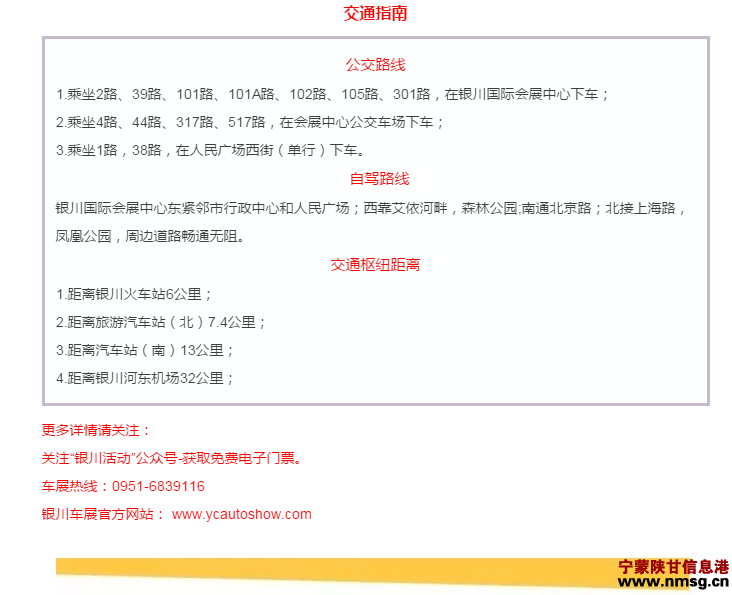Select the line starting 3.乘坐1路，38路

click(210, 150)
